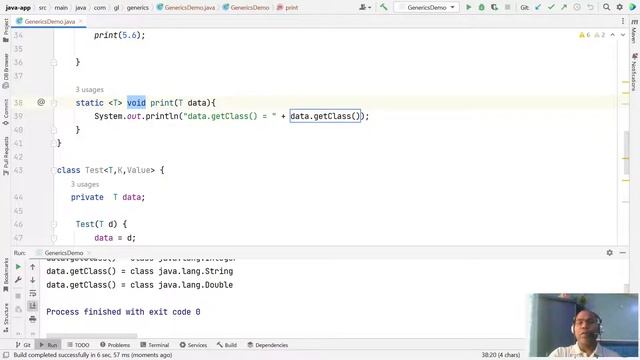Open Run panel wrench settings icon
Image resolution: width=640 pixels, height=360 pixels.
pos(18,280)
